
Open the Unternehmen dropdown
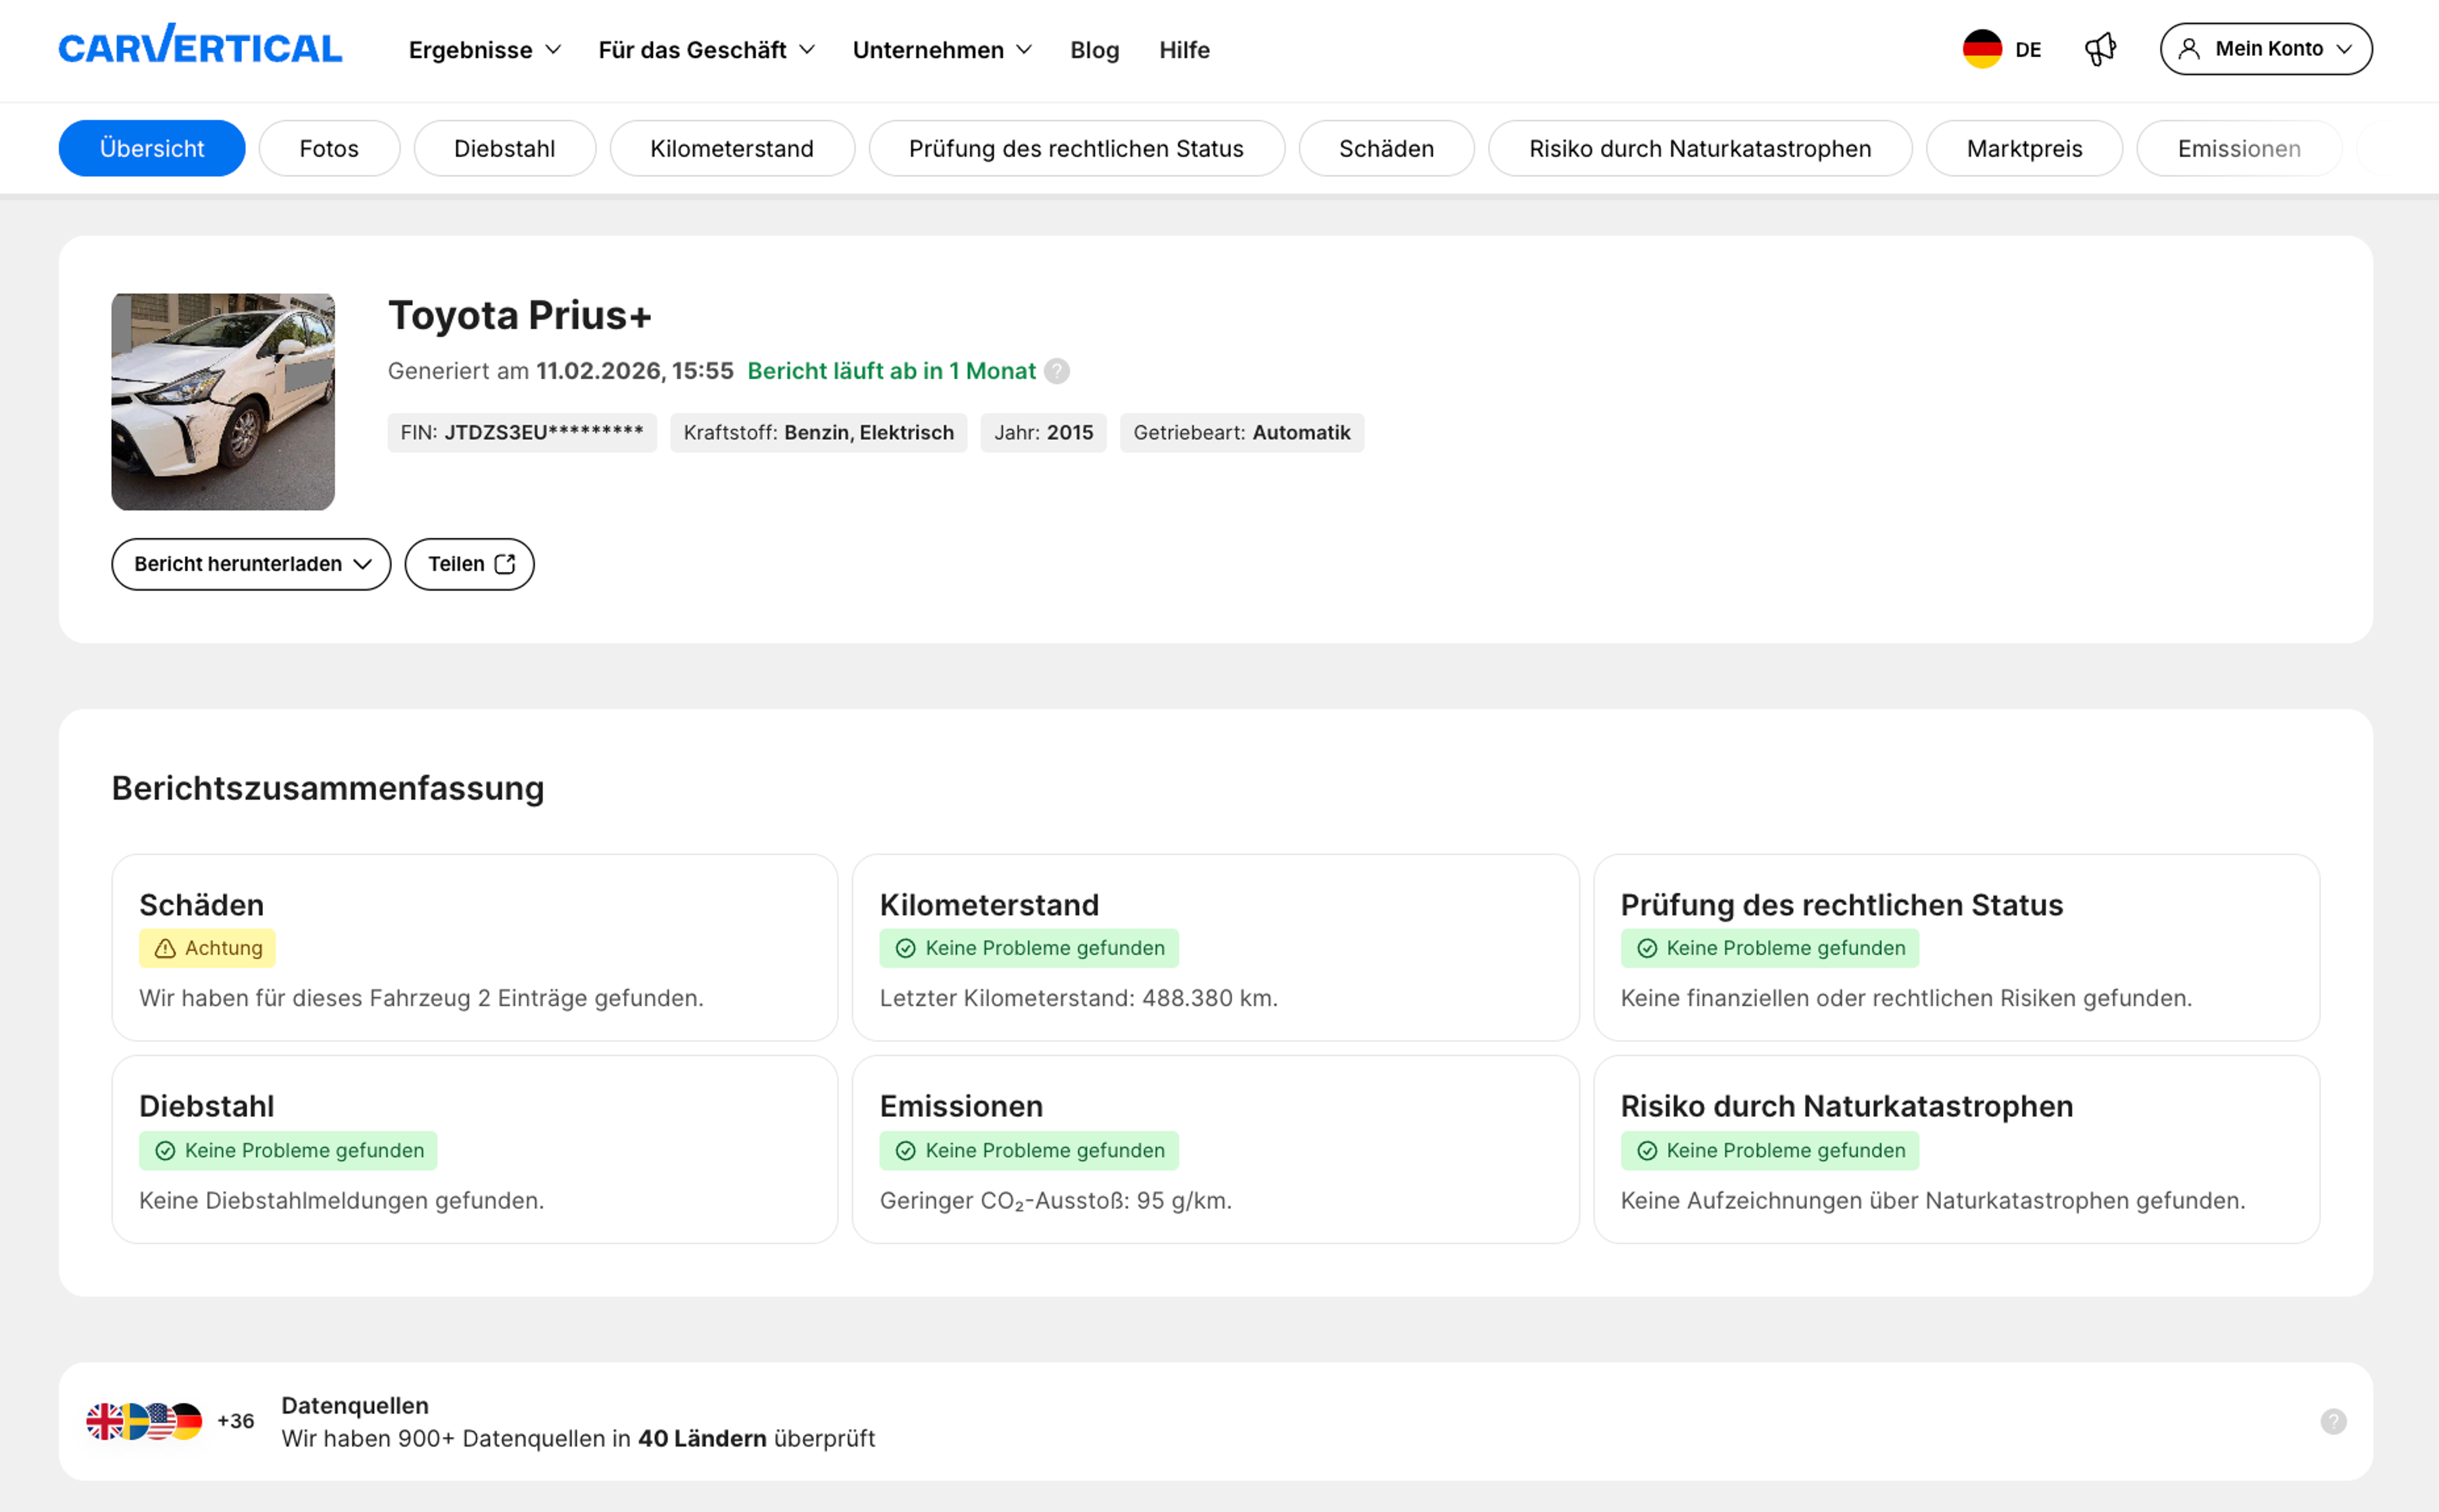point(941,50)
